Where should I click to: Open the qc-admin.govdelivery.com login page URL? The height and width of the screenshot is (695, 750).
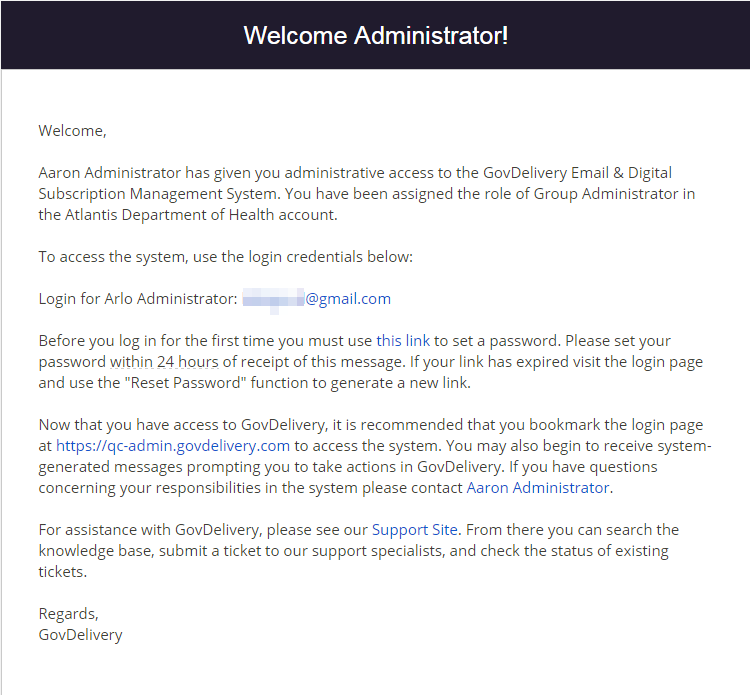click(173, 446)
